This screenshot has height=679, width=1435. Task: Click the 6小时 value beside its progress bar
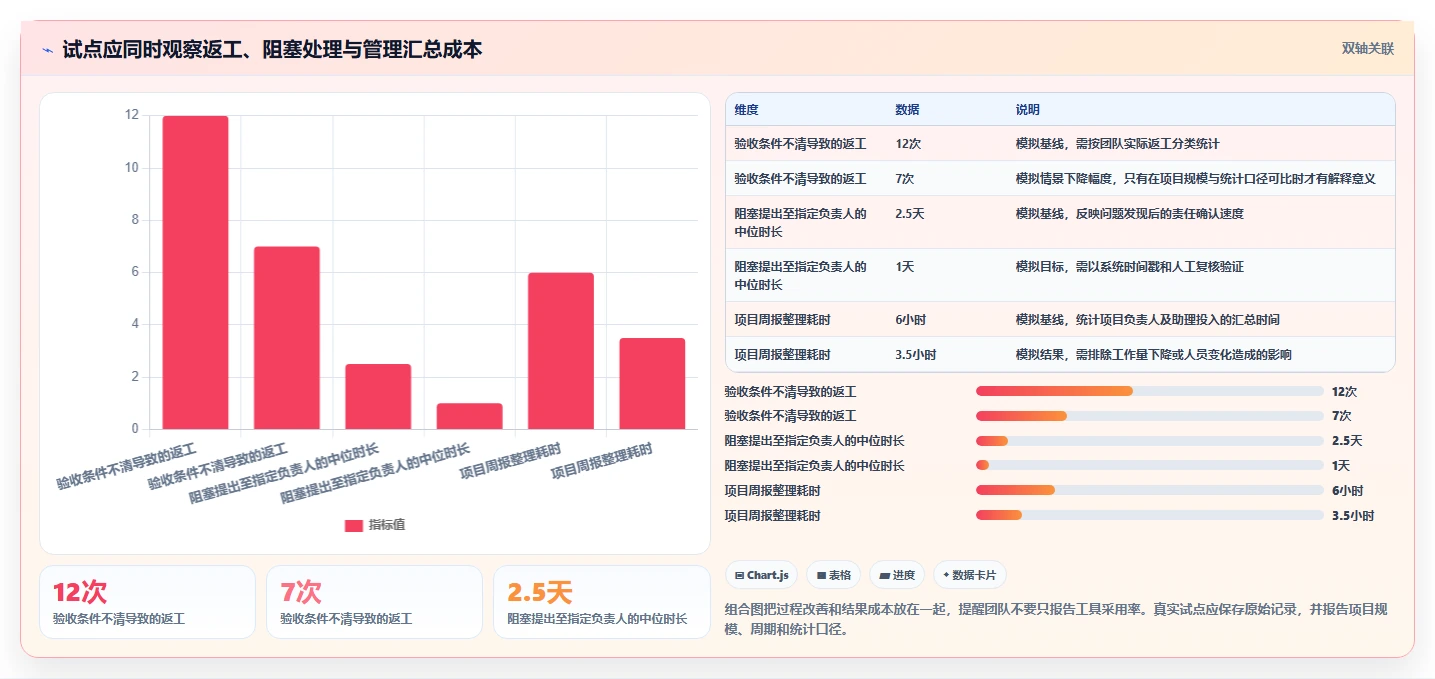point(1347,491)
